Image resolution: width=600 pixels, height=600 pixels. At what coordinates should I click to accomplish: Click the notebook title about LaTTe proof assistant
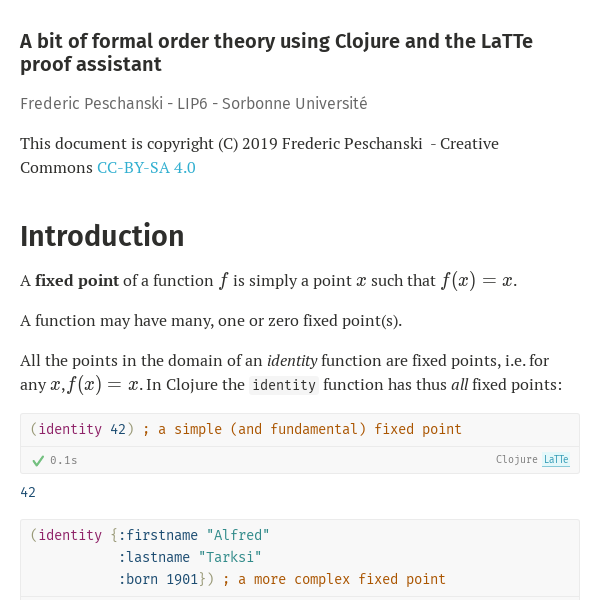click(x=276, y=52)
